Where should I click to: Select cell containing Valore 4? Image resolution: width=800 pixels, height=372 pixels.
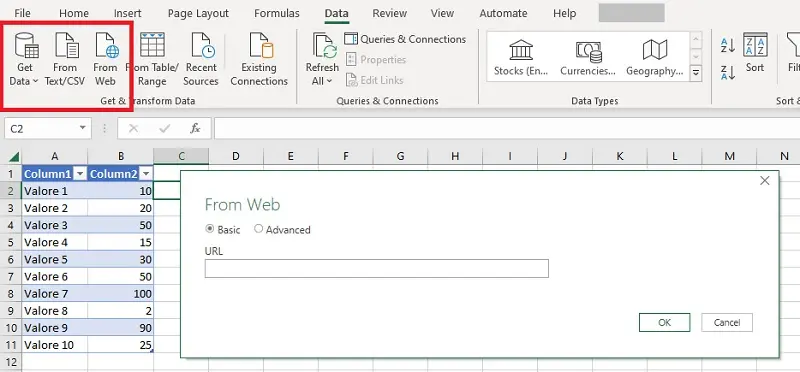(55, 242)
